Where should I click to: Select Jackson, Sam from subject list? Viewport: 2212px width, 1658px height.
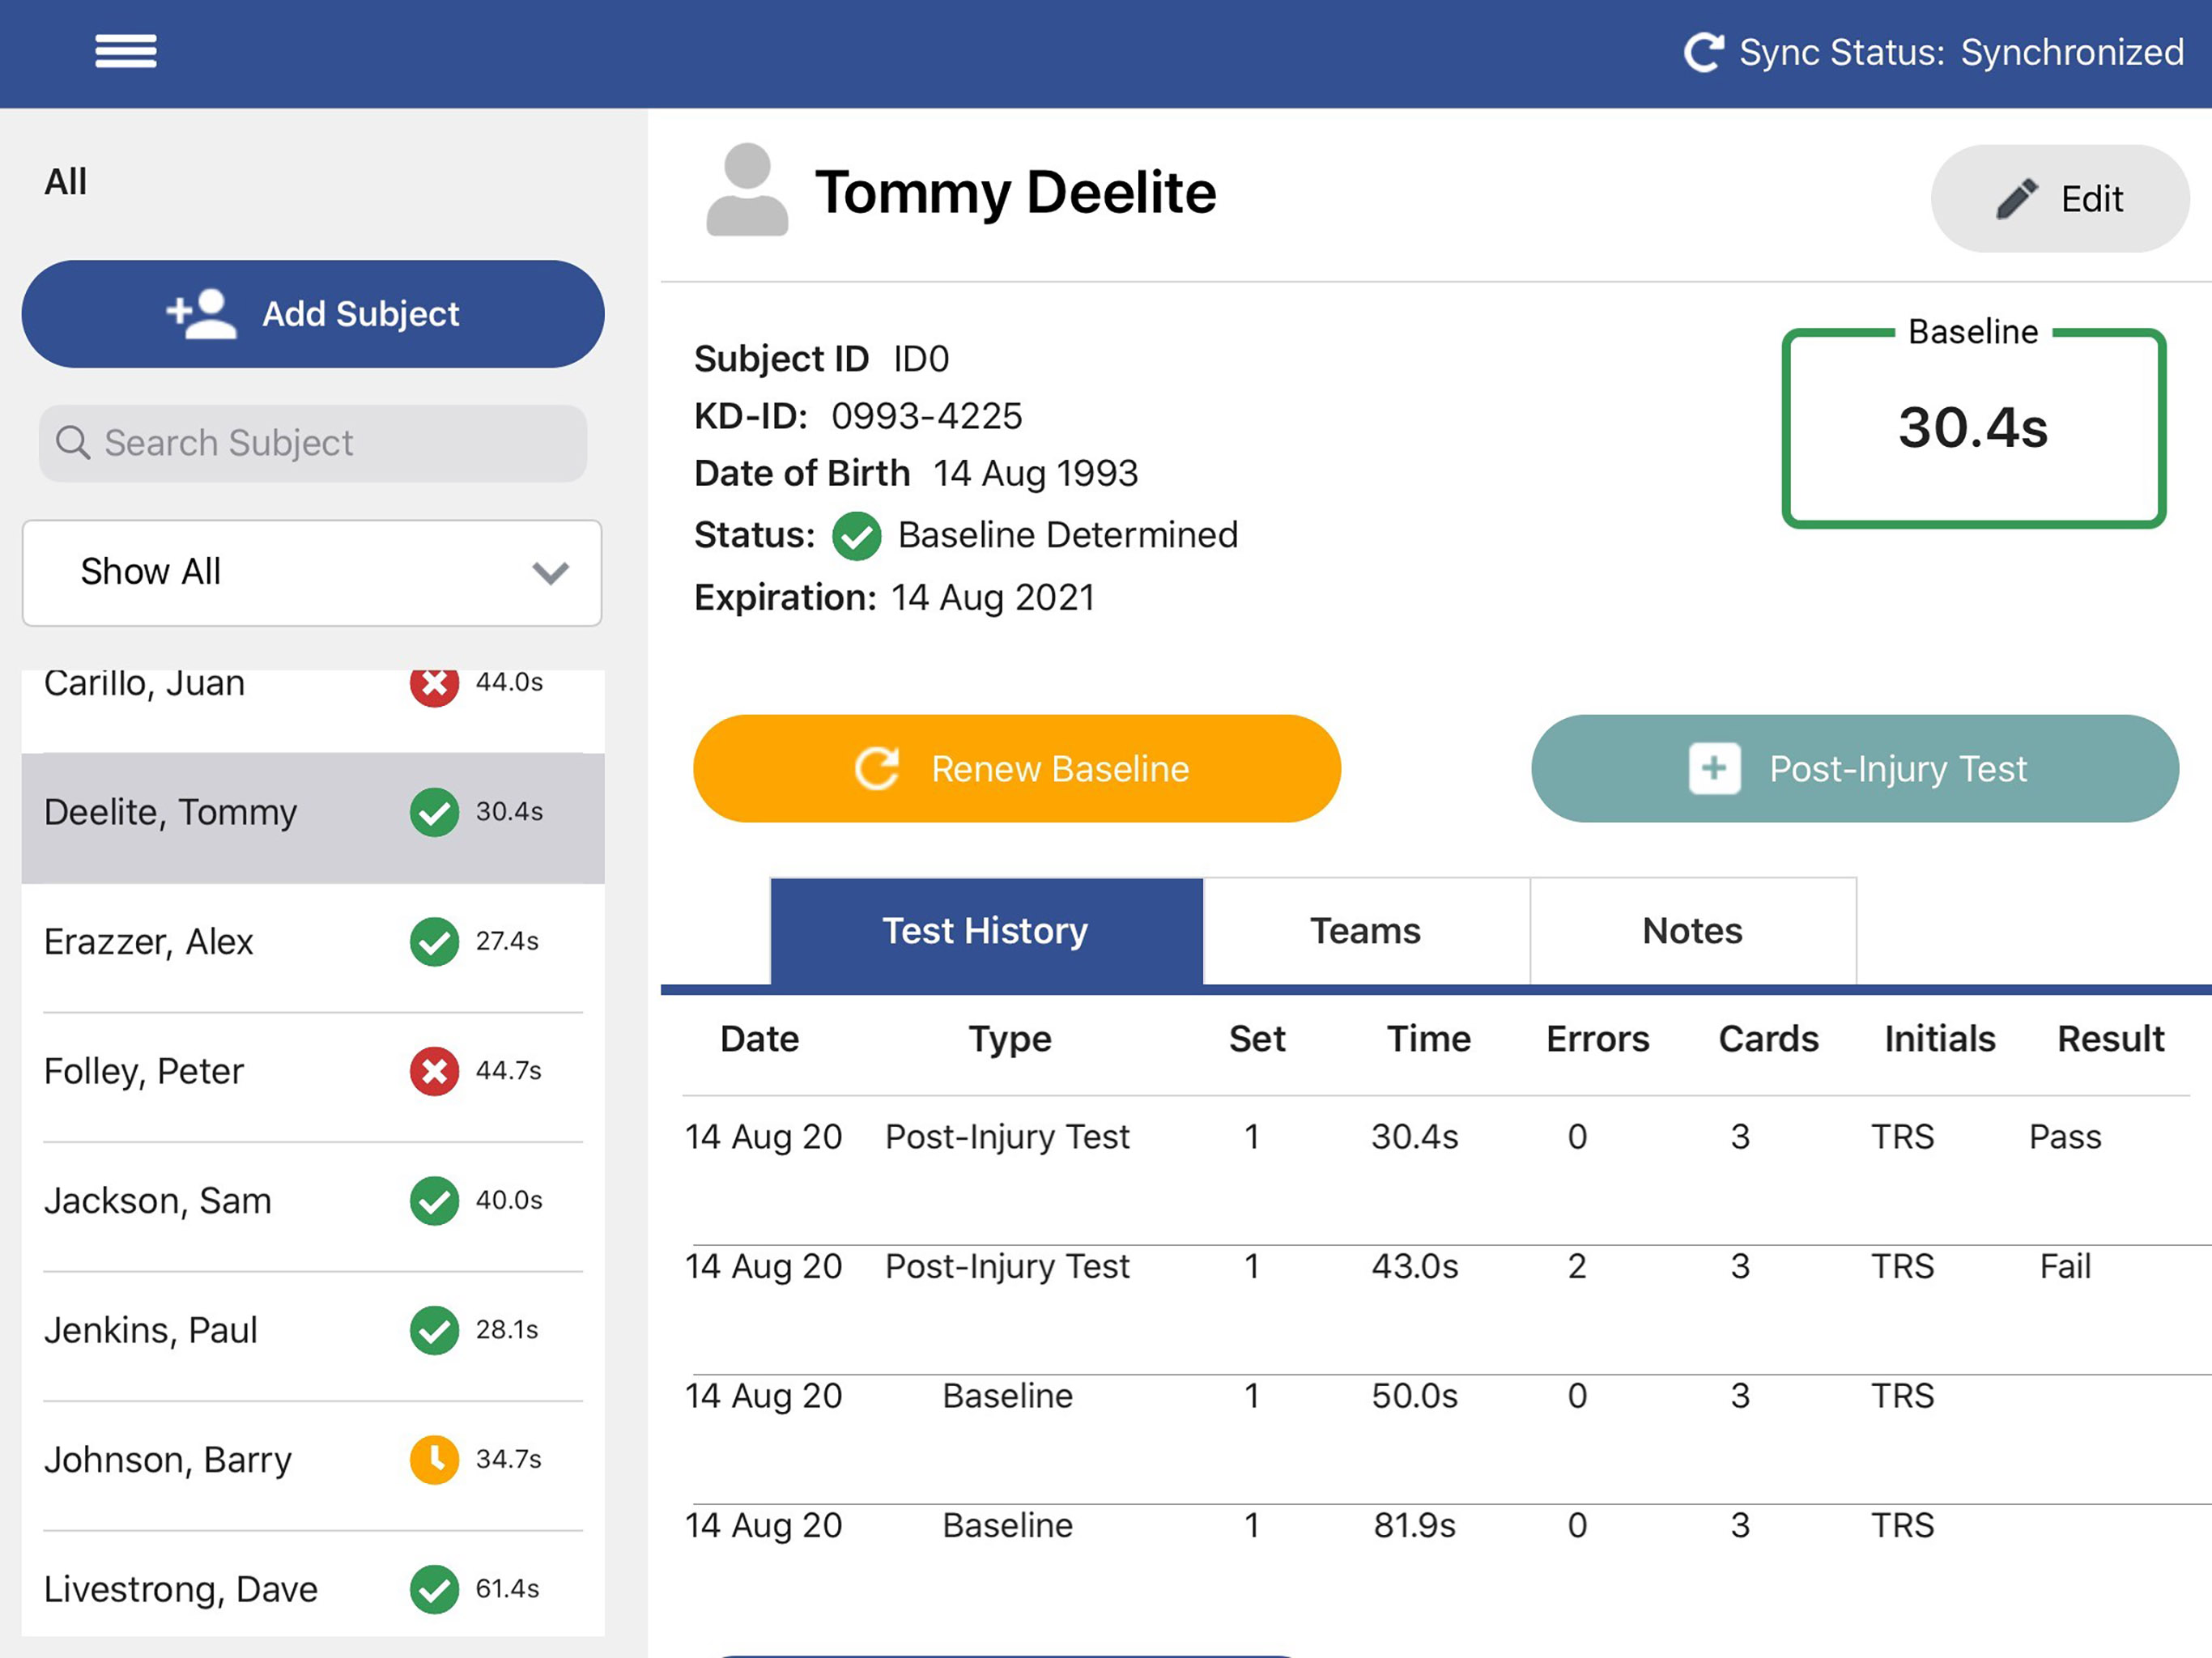coord(313,1201)
